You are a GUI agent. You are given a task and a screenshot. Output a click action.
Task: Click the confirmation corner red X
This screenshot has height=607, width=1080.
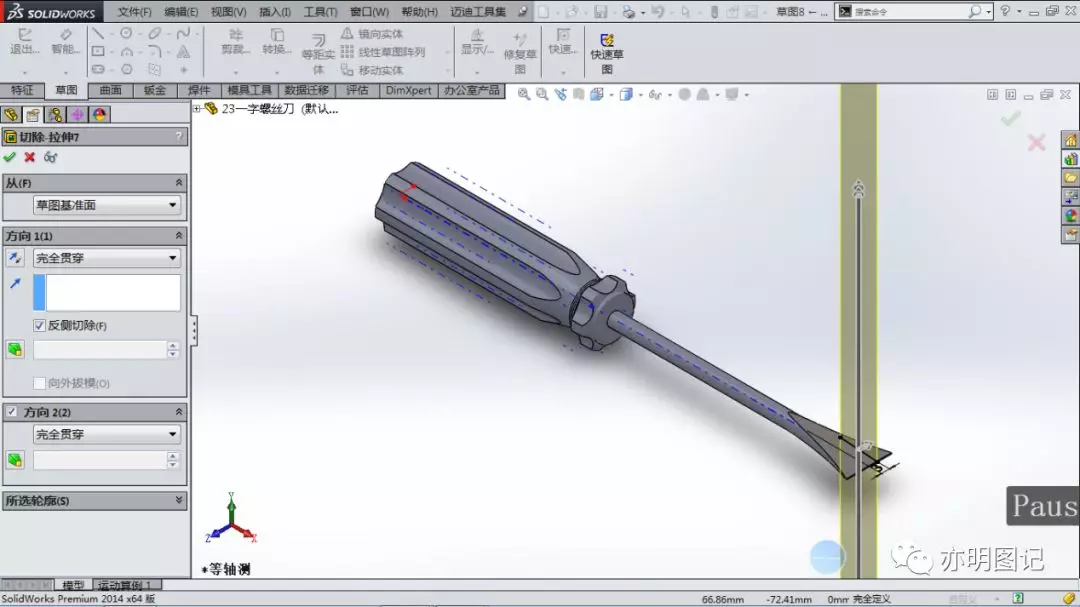coord(1036,143)
